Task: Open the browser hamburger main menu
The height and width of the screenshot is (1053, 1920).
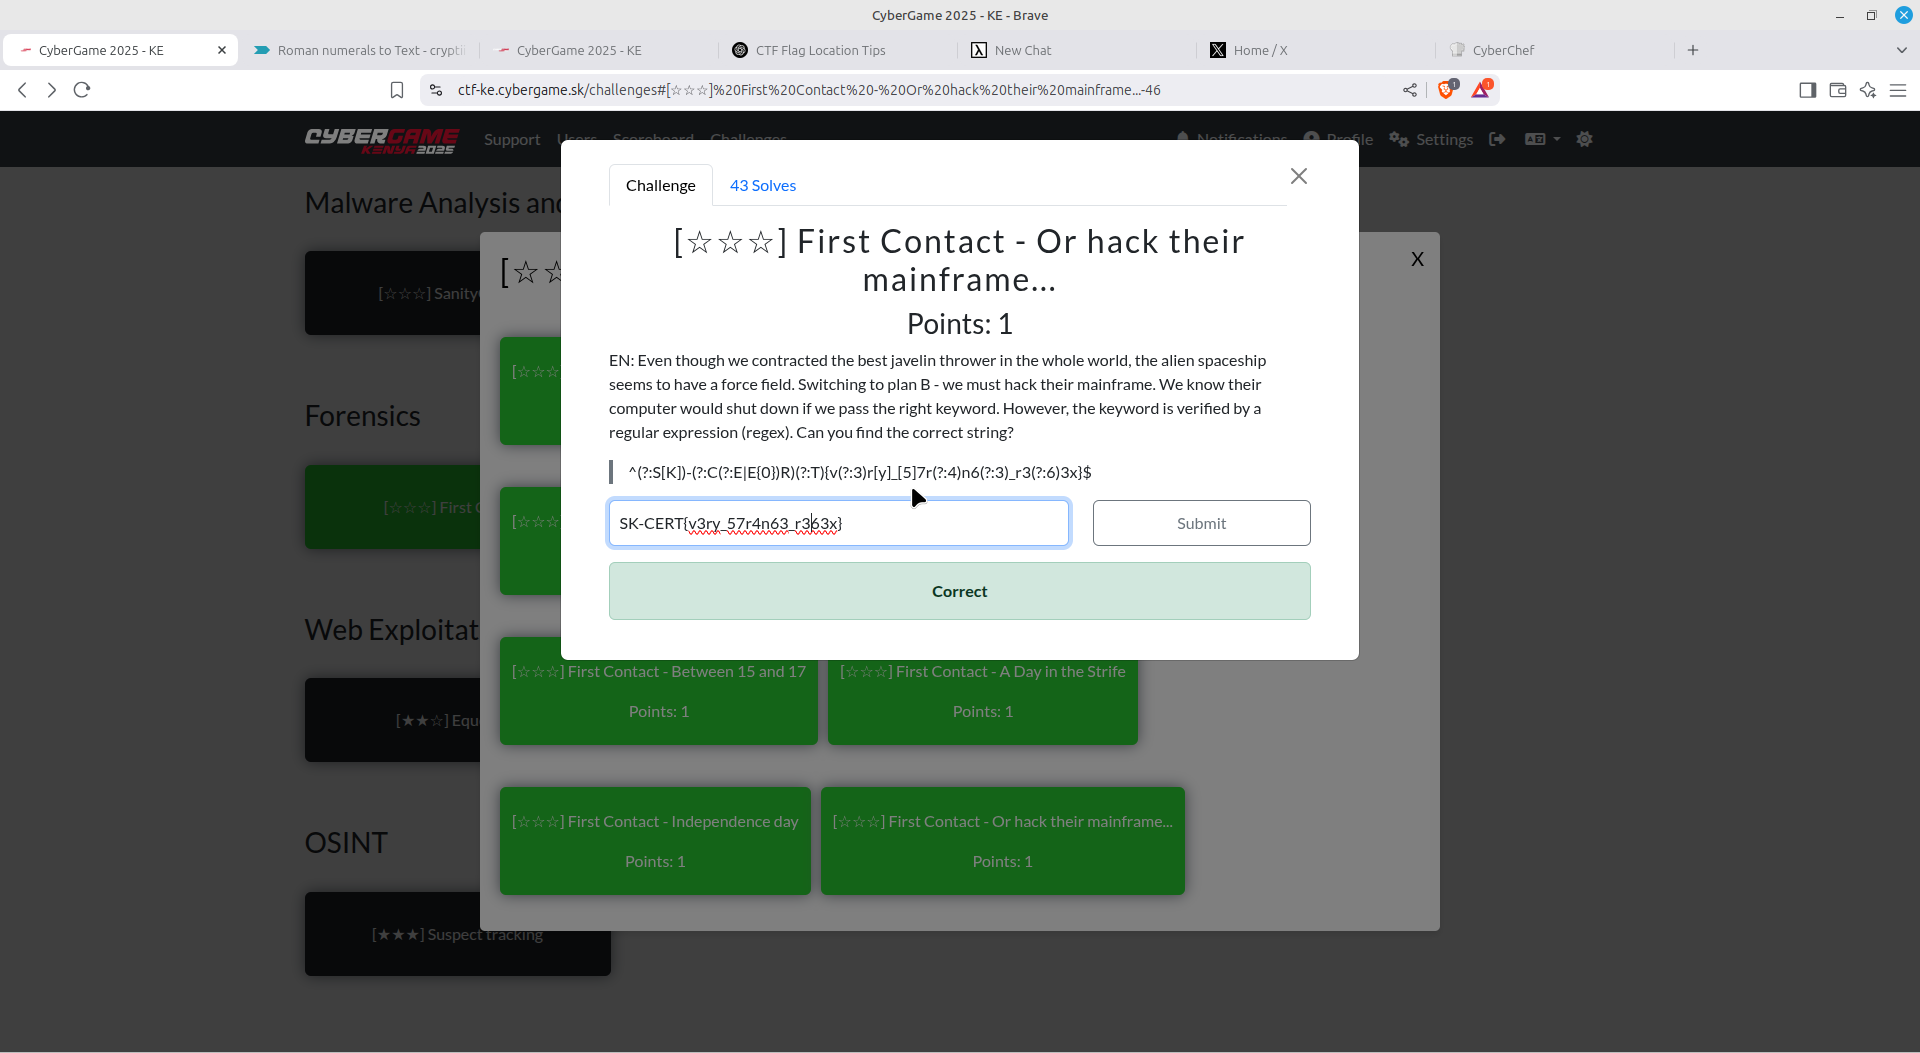Action: (x=1898, y=90)
